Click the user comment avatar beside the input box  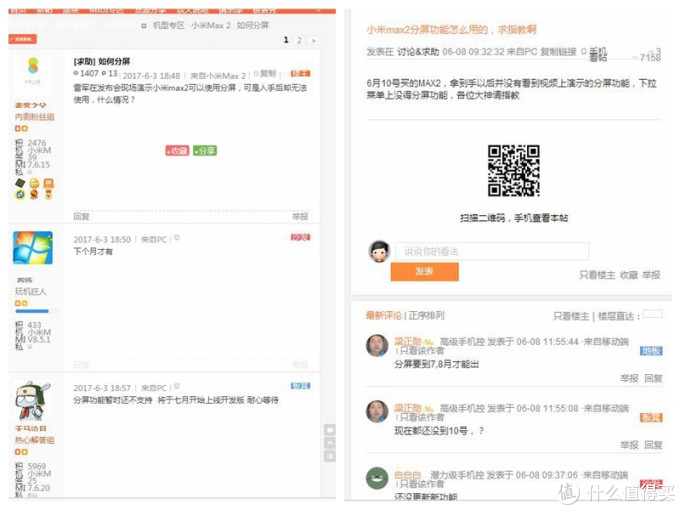click(x=379, y=252)
